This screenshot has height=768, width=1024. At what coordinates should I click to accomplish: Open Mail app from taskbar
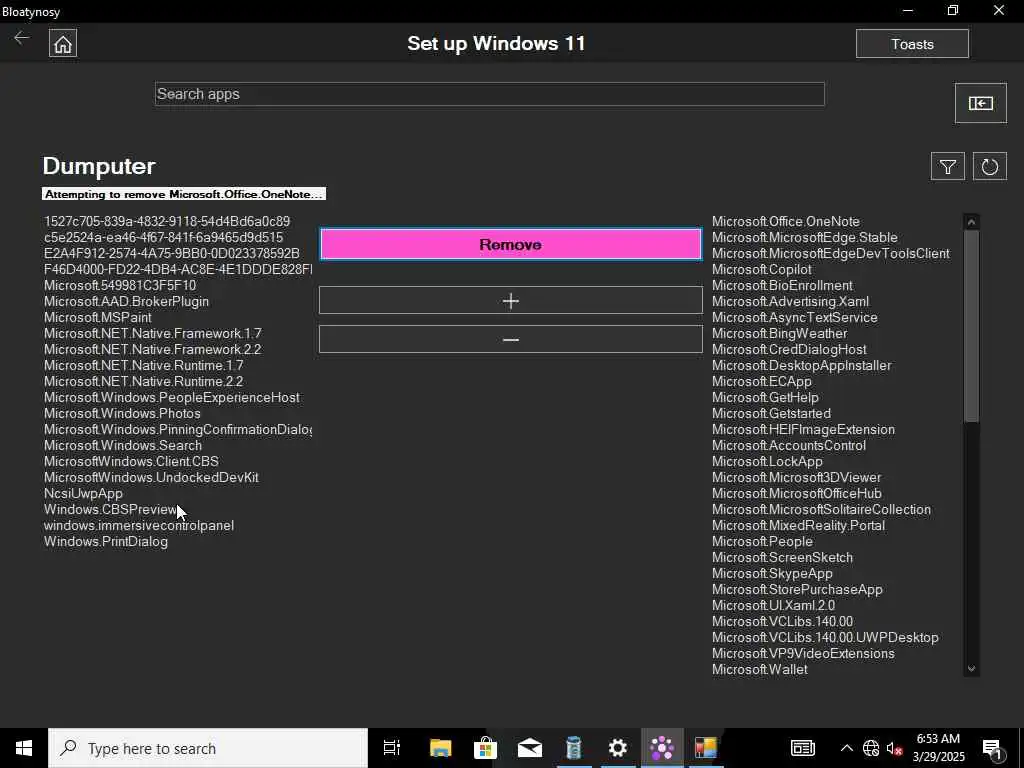click(530, 748)
